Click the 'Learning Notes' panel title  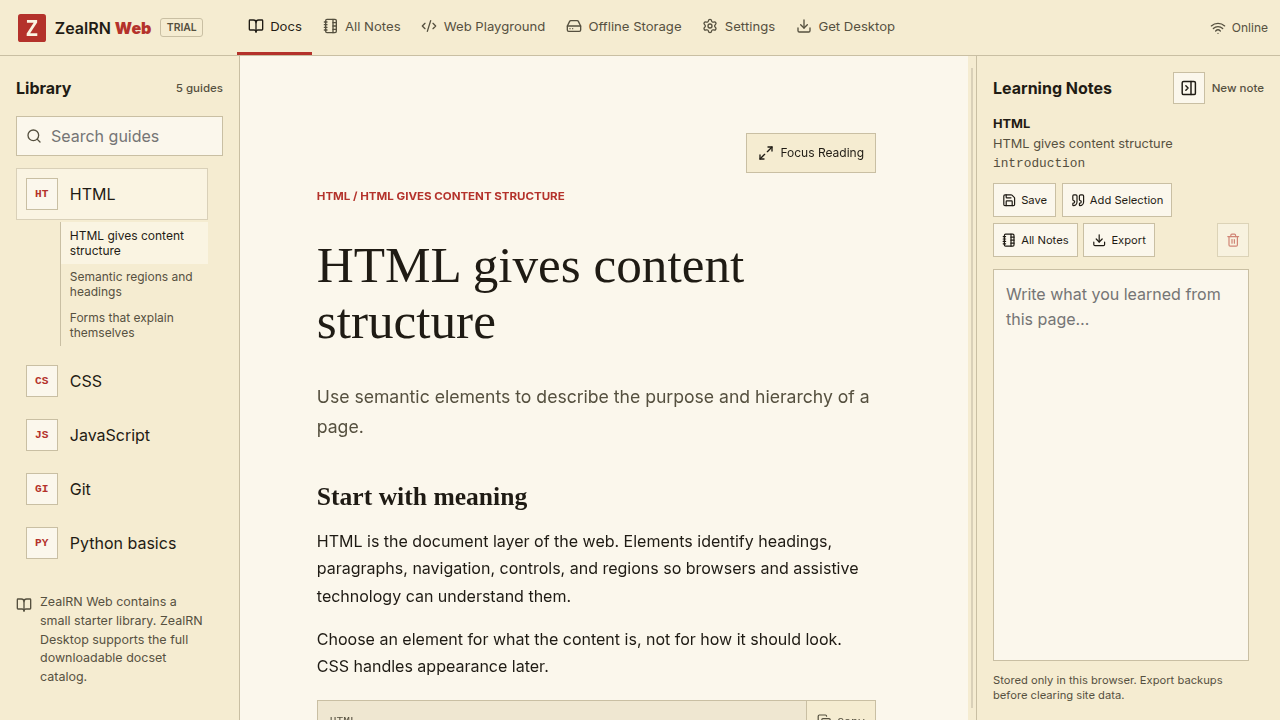click(1052, 88)
